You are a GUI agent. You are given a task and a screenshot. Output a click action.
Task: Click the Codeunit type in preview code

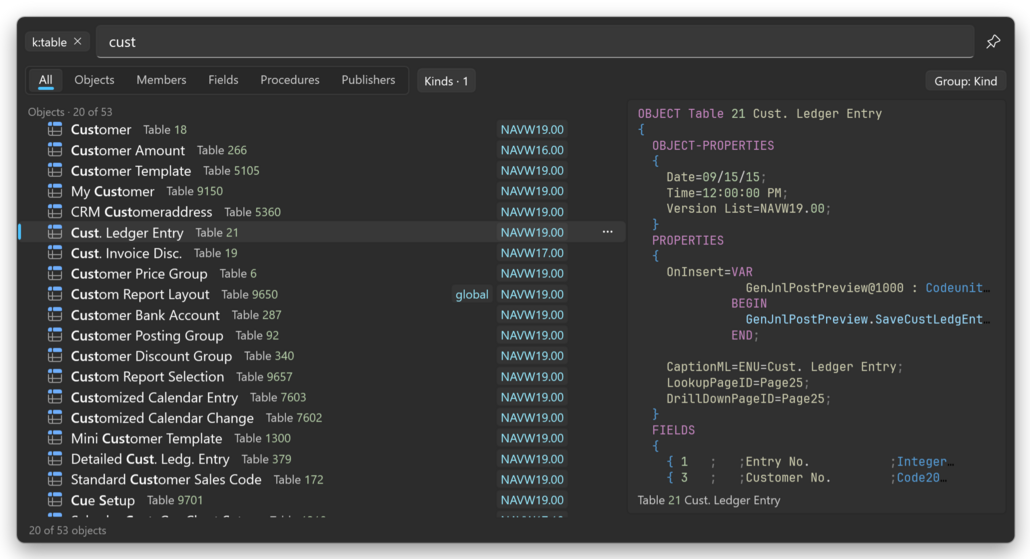click(955, 288)
